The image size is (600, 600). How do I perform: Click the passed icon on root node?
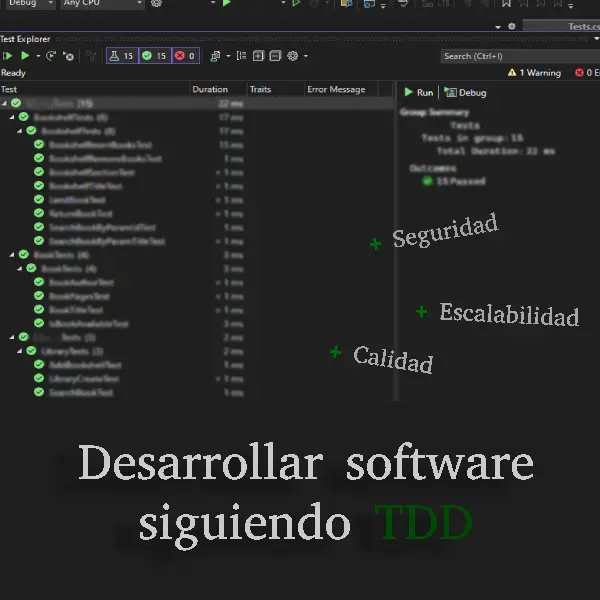[16, 103]
